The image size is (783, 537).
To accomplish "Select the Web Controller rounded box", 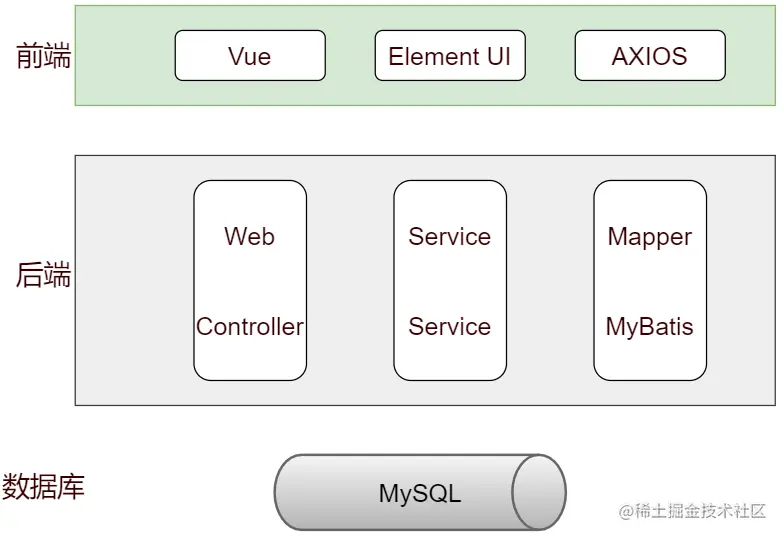I will click(x=250, y=280).
